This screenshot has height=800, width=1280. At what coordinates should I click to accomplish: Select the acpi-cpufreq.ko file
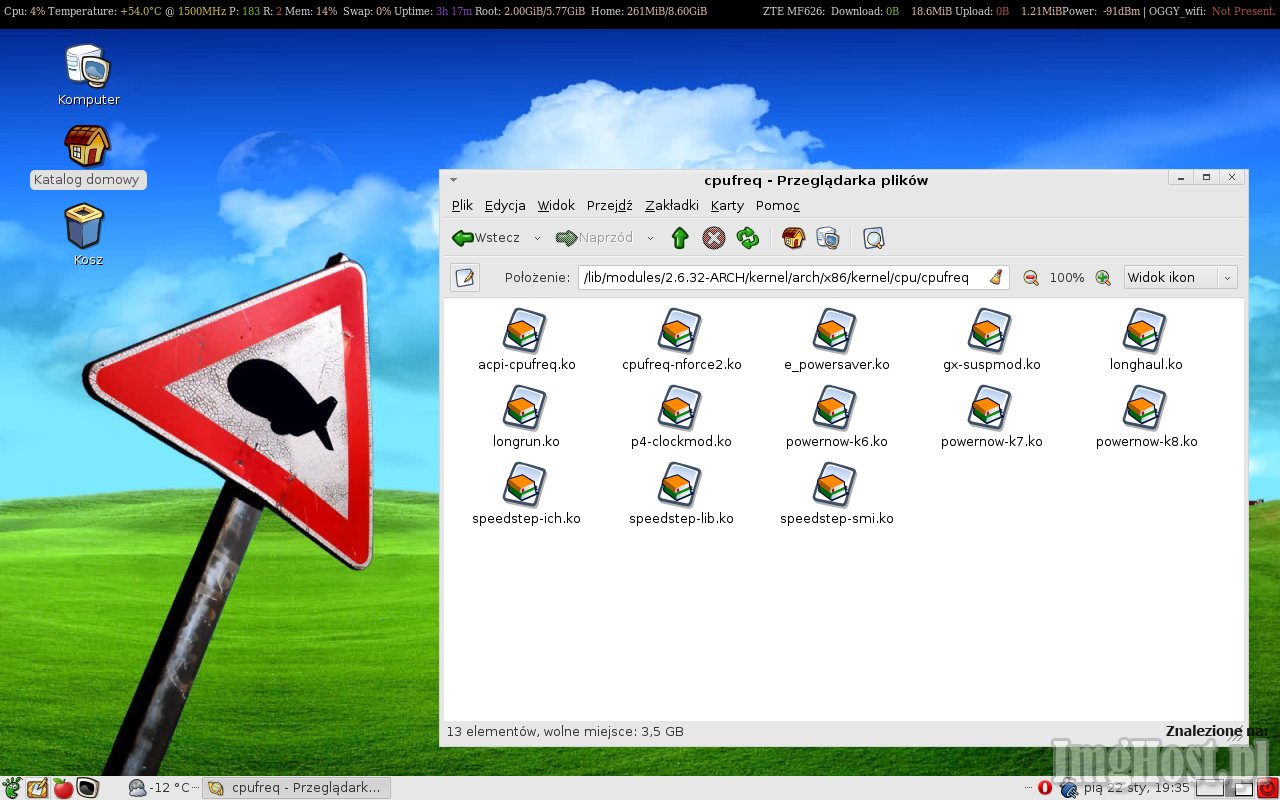tap(526, 341)
